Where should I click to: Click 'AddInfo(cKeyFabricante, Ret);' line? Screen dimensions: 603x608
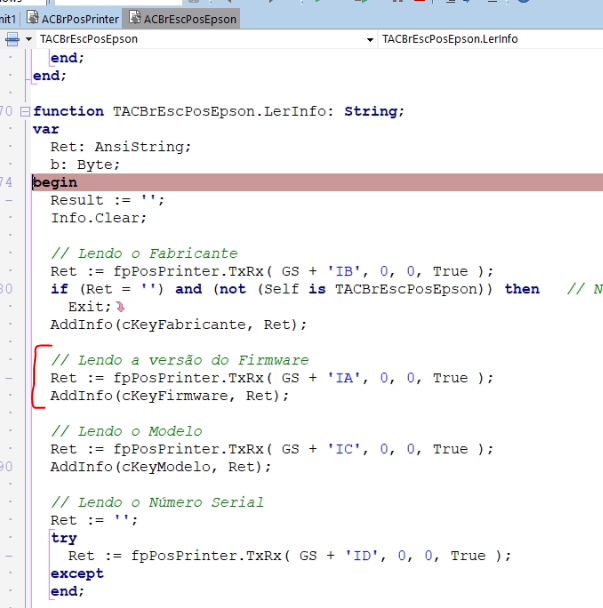pyautogui.click(x=178, y=325)
